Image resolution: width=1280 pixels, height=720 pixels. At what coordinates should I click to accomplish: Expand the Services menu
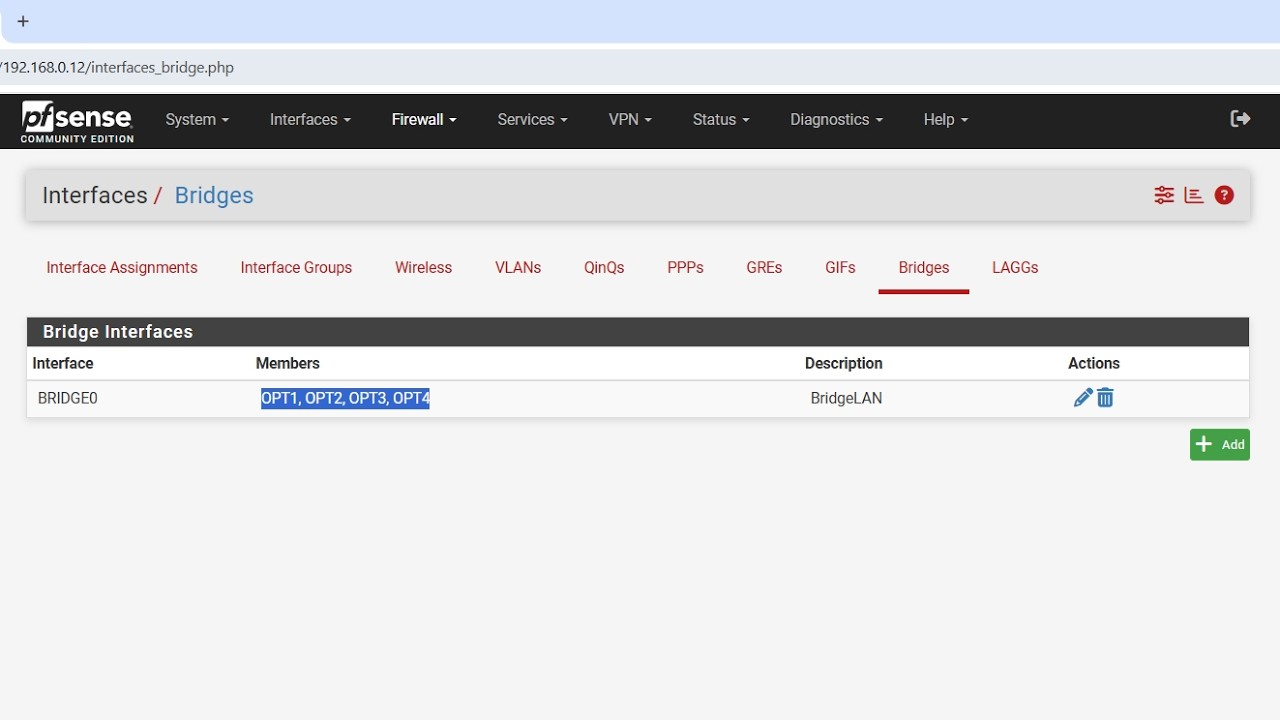[x=532, y=119]
